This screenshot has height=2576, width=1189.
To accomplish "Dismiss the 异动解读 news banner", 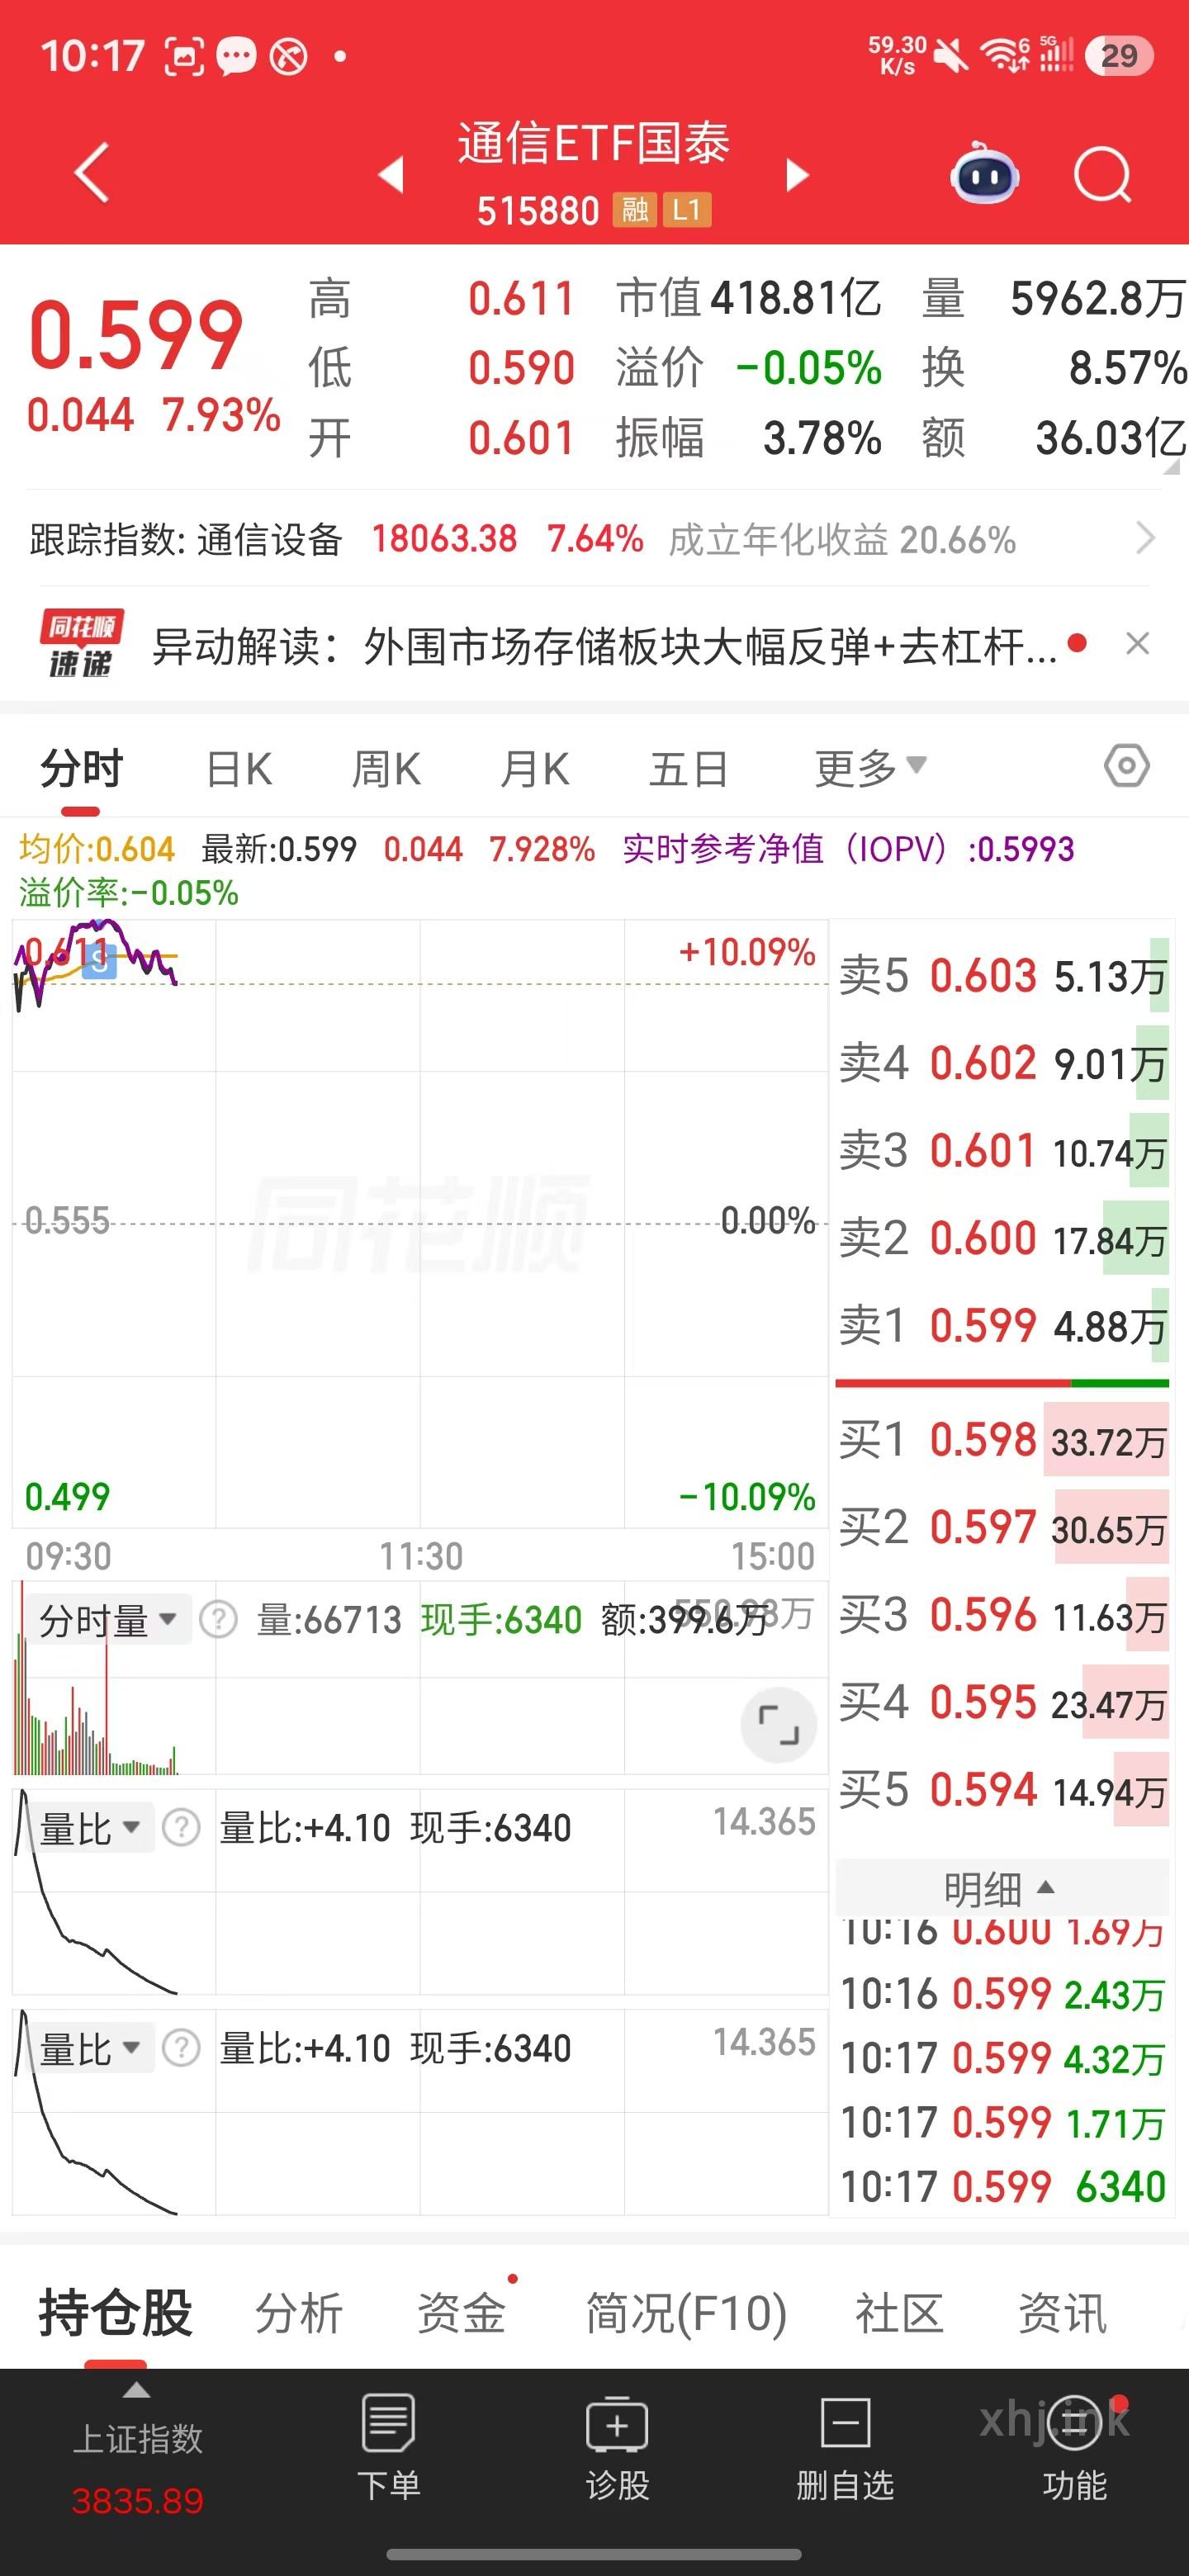I will click(x=1137, y=644).
